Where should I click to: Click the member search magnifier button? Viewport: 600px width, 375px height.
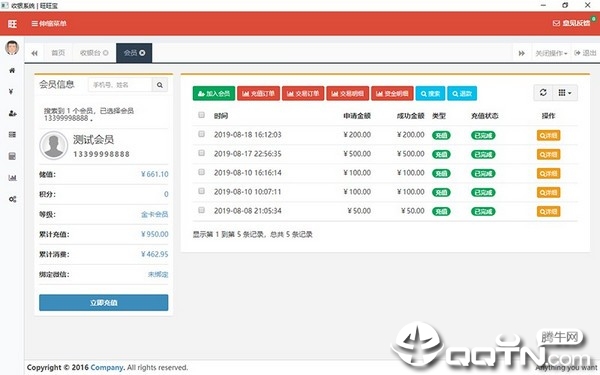tap(160, 85)
